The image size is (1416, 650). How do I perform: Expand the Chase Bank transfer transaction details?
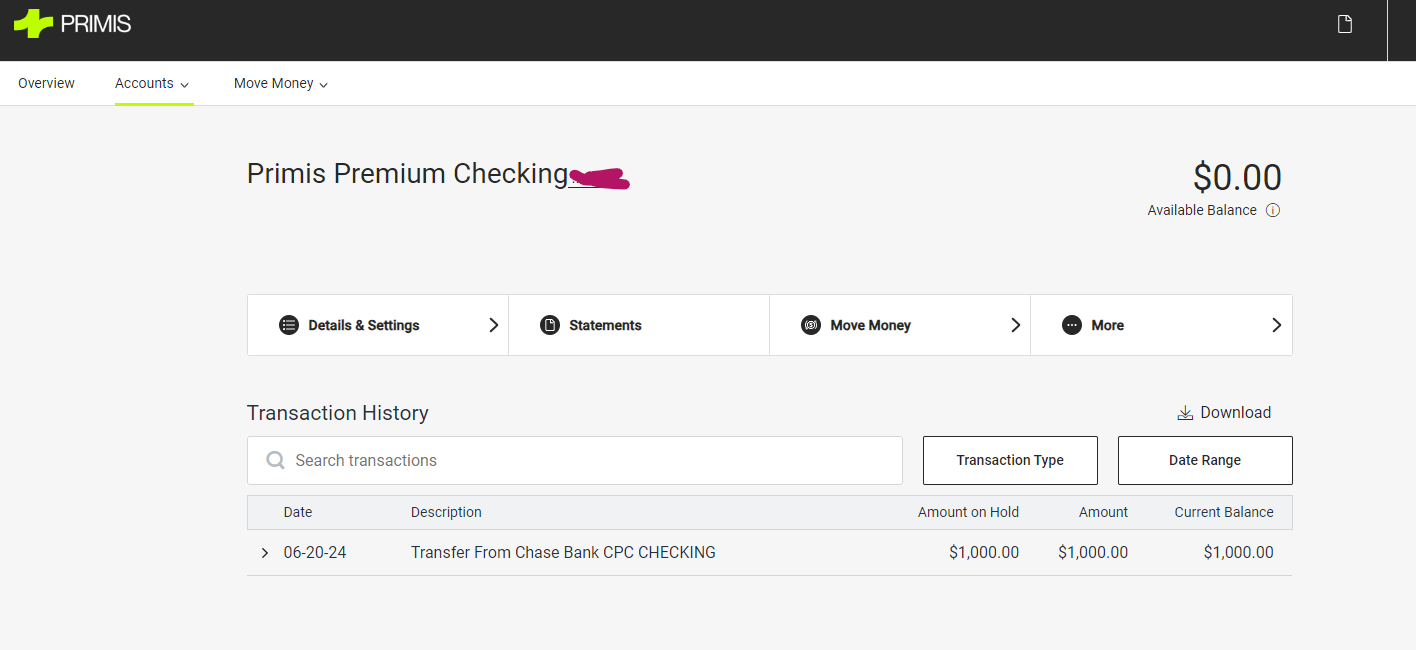[x=264, y=552]
